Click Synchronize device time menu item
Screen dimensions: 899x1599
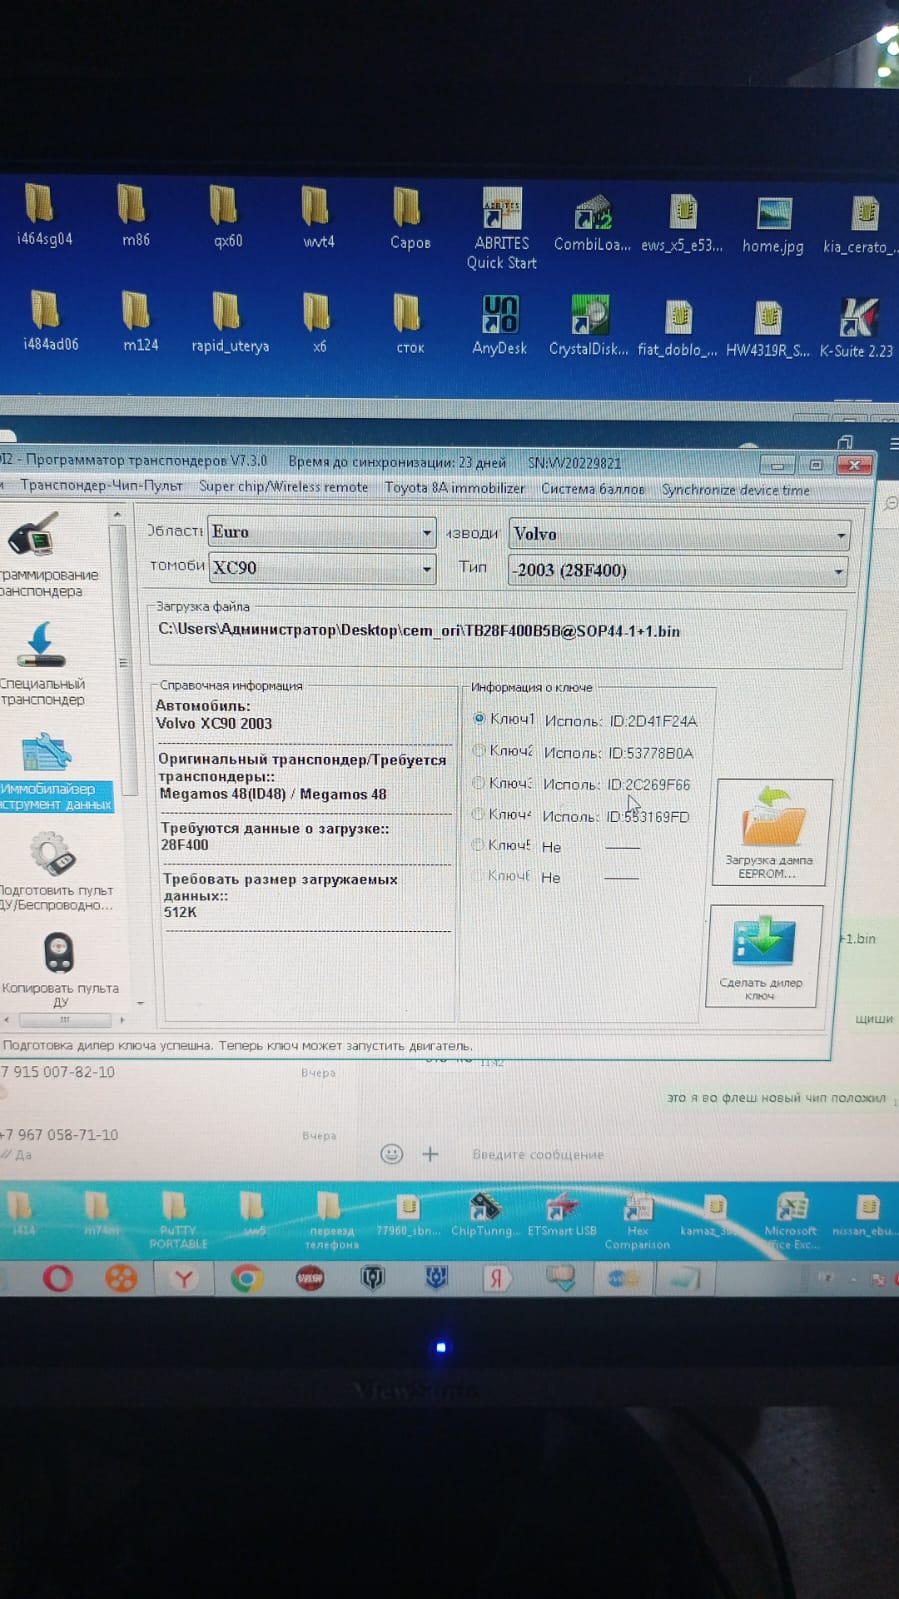(735, 490)
